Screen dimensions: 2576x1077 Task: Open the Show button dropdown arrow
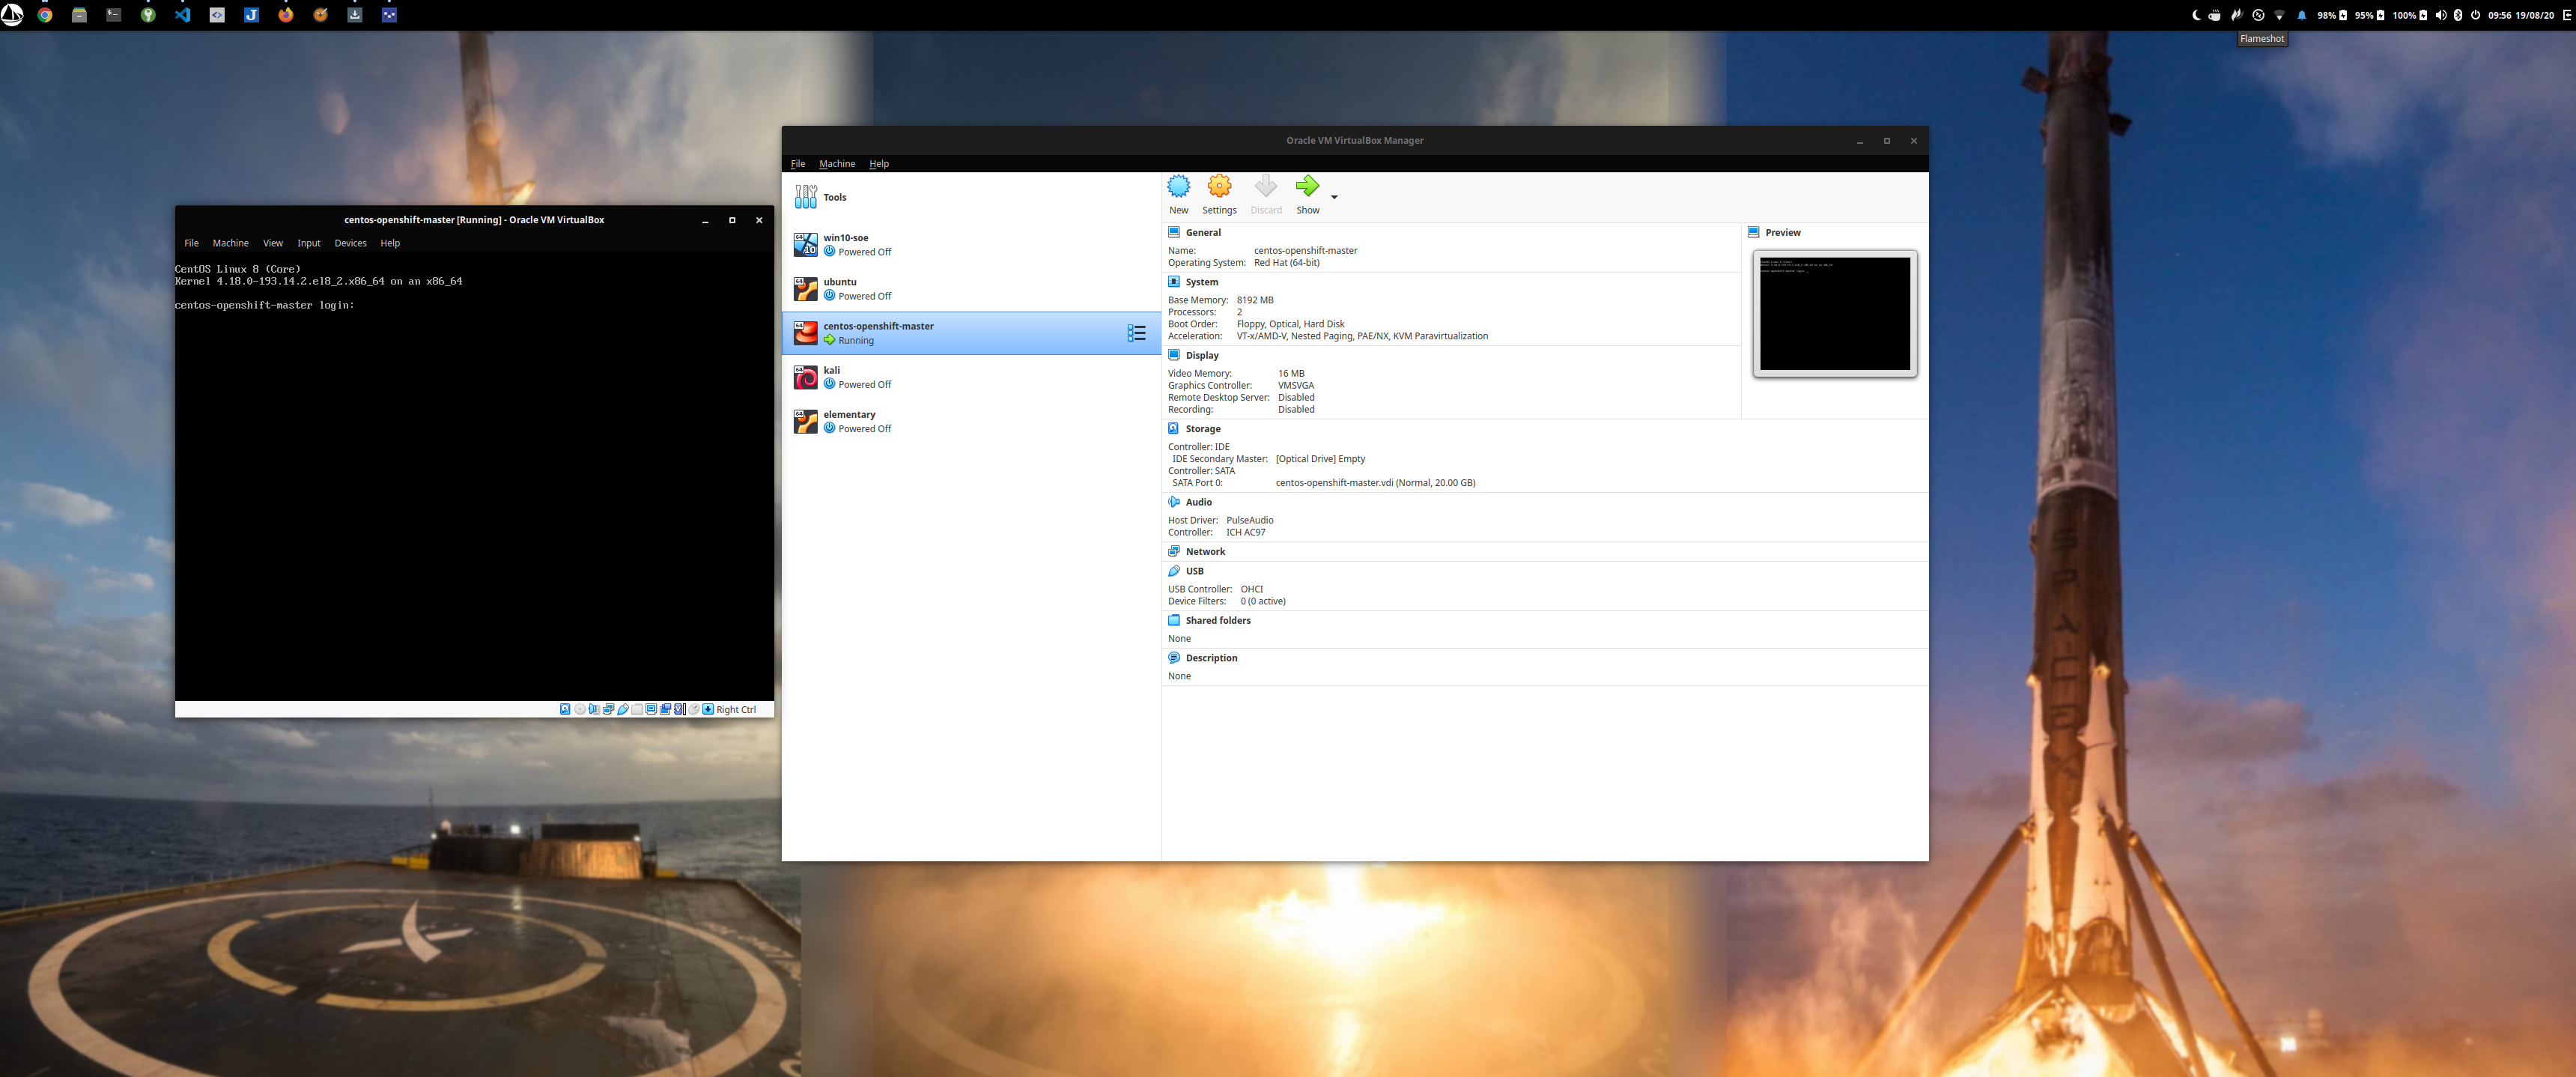coord(1334,197)
